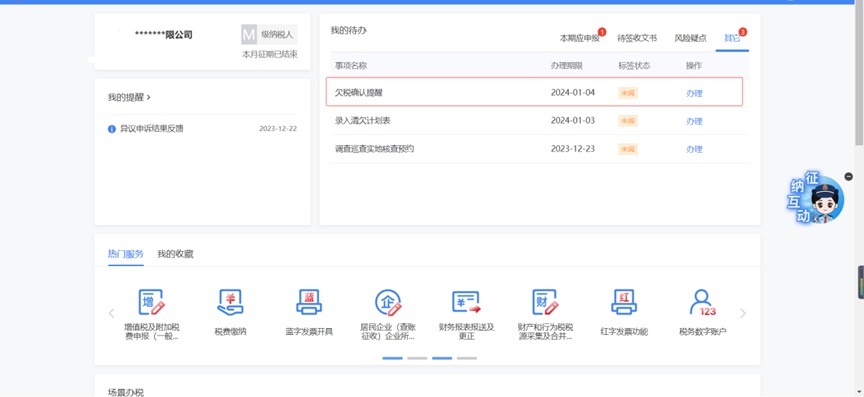The width and height of the screenshot is (864, 397).
Task: Click the 未阅 tag on 欠税确认提醒 row
Action: point(628,93)
